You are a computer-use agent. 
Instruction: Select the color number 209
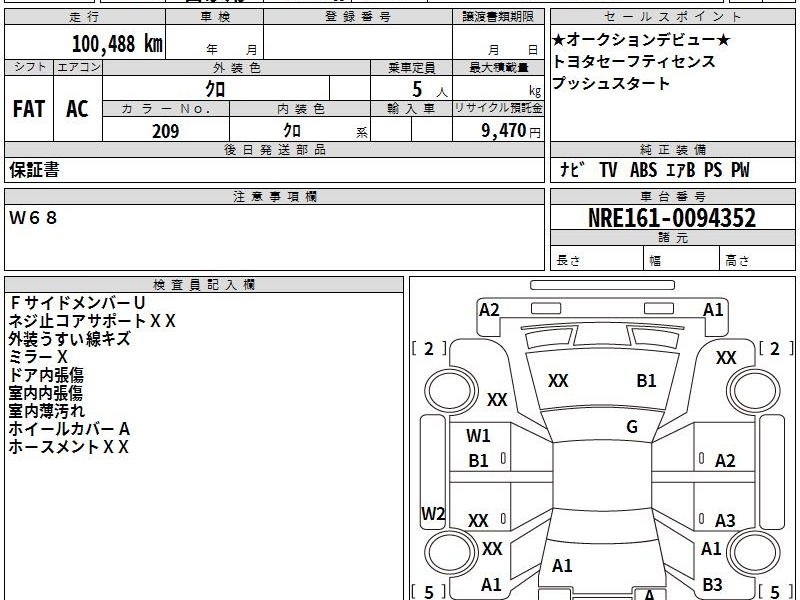[x=166, y=131]
